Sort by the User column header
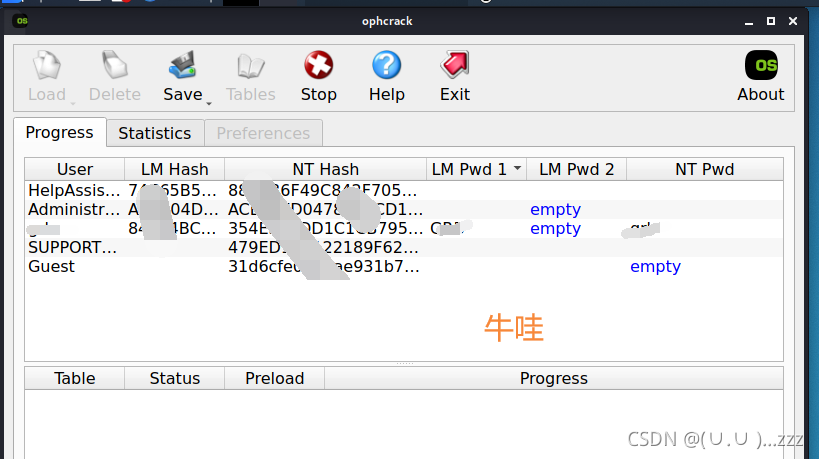The width and height of the screenshot is (819, 459). pyautogui.click(x=75, y=169)
